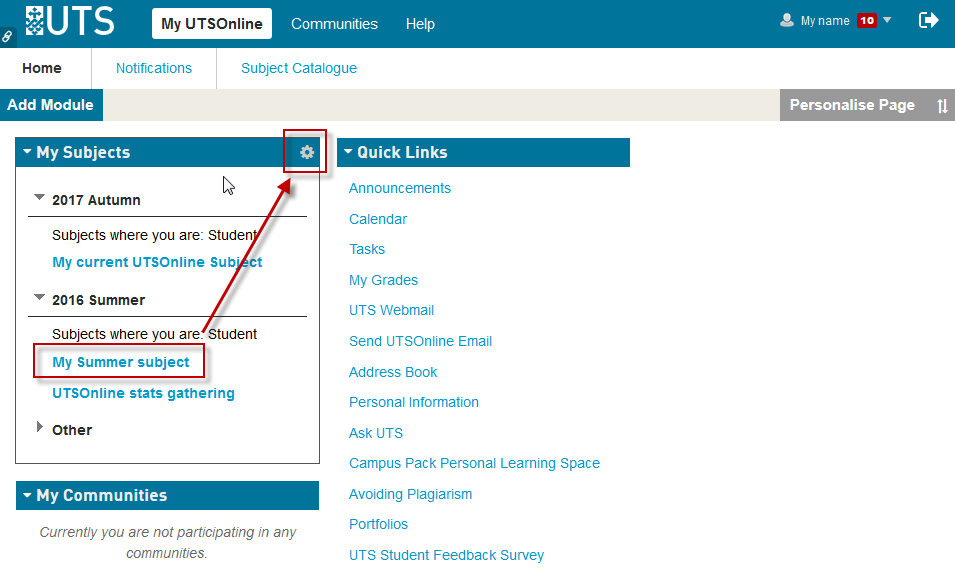Open the My Summer subject link
The height and width of the screenshot is (576, 955).
pyautogui.click(x=121, y=362)
